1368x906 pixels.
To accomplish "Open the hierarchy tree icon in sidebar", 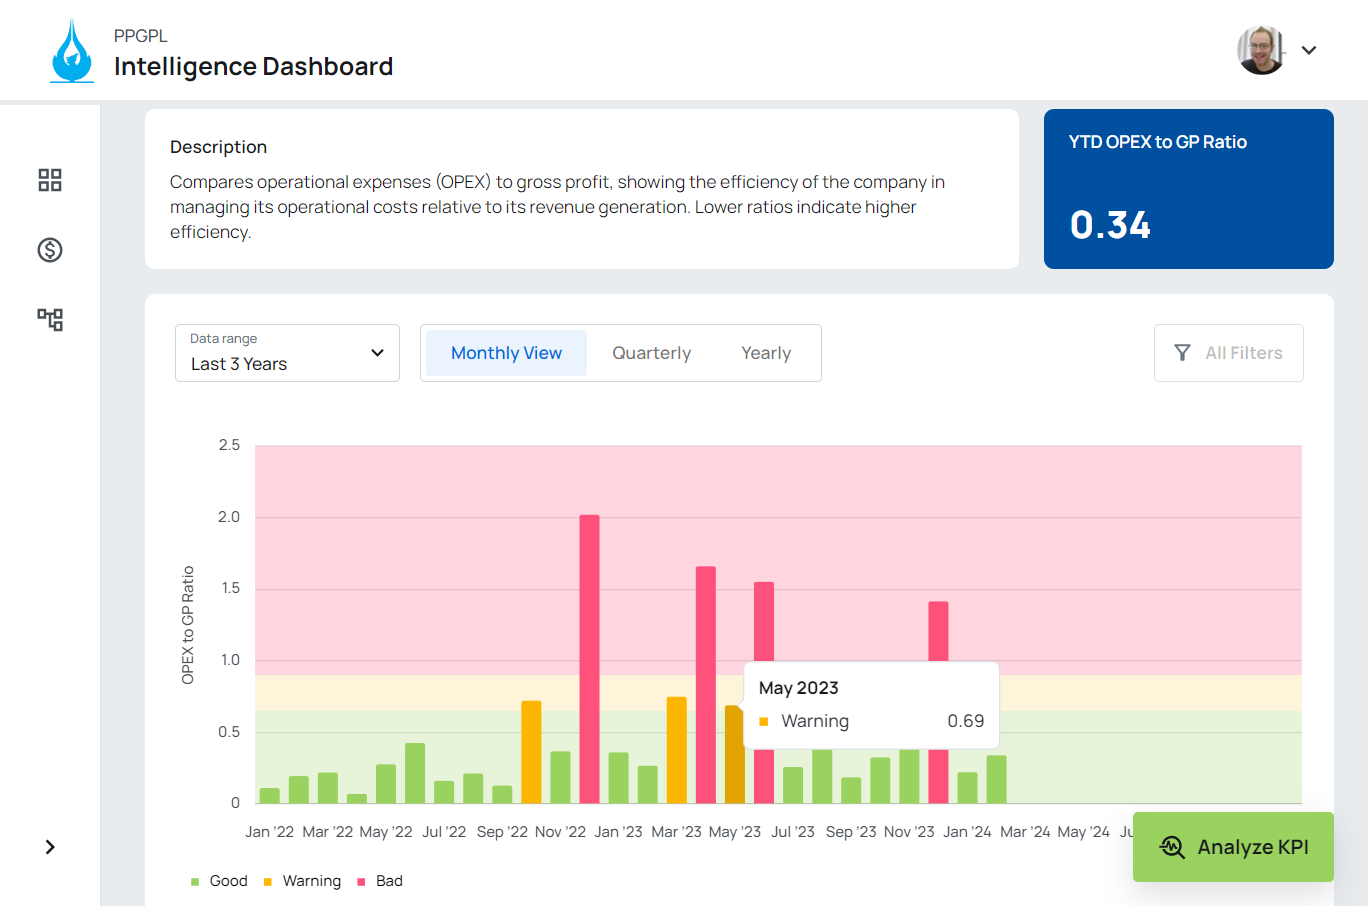I will coord(50,320).
